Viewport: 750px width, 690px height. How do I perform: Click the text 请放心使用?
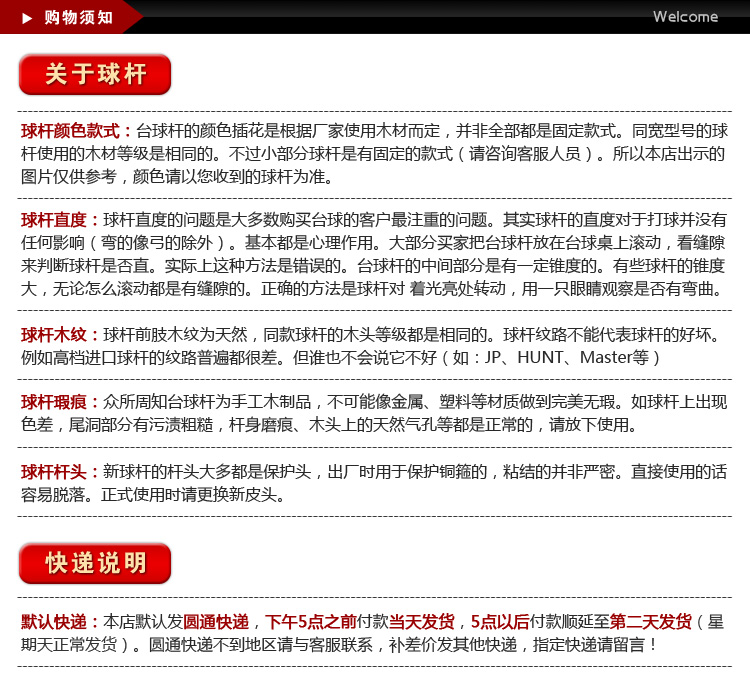(x=588, y=425)
